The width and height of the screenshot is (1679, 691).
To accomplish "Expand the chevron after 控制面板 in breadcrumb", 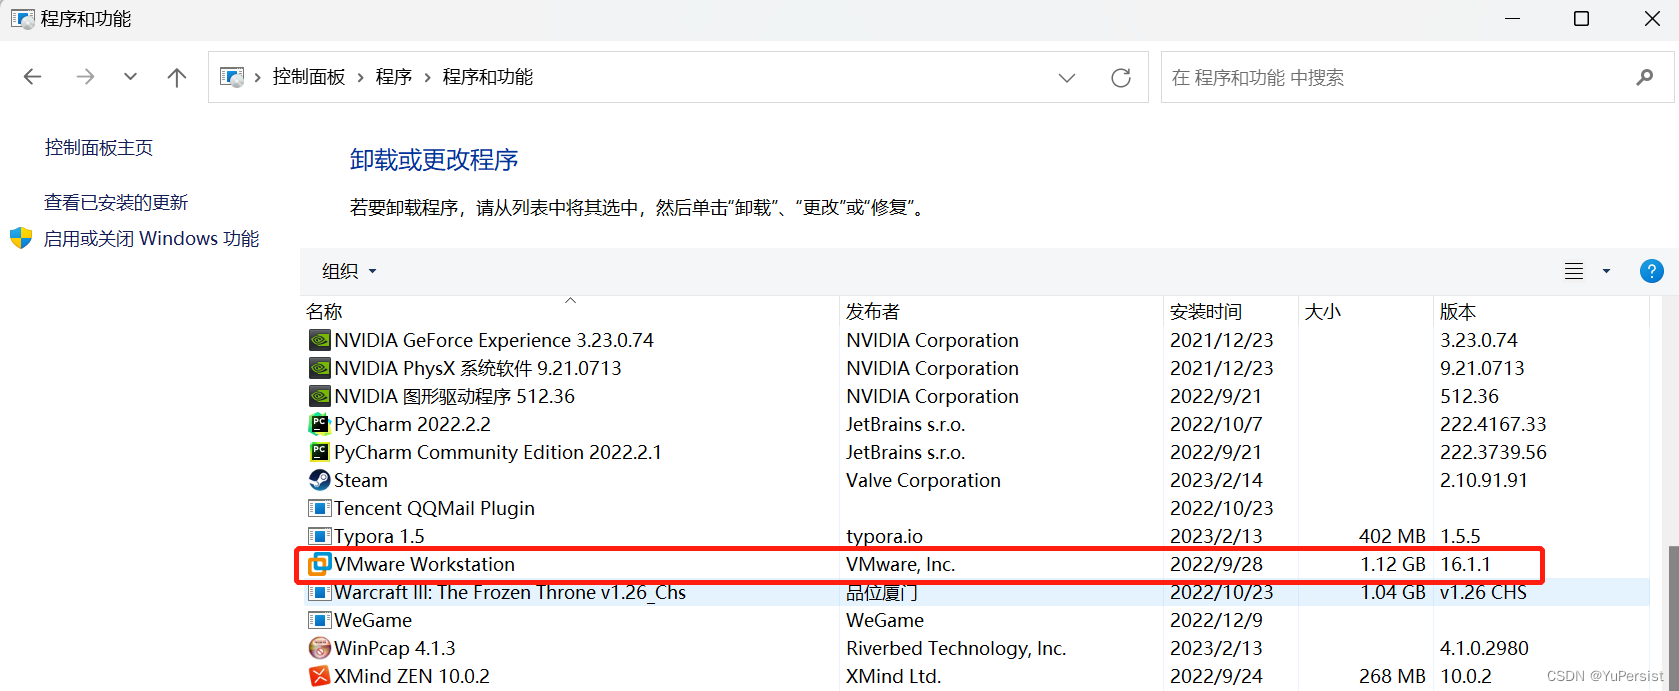I will click(361, 77).
